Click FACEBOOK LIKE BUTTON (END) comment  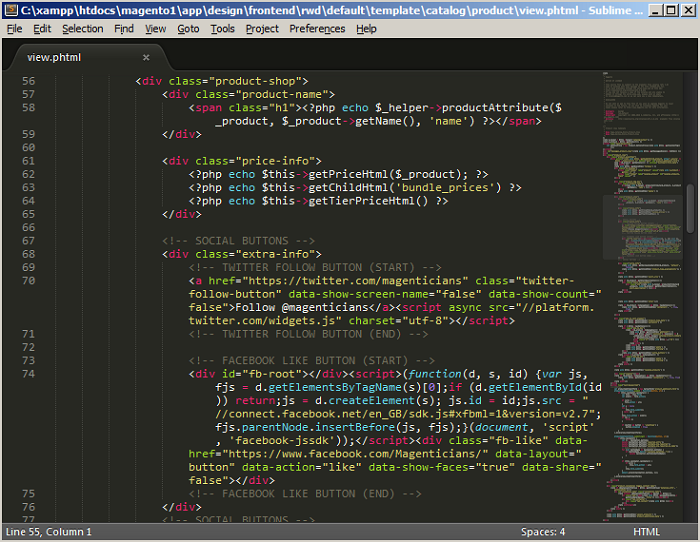[x=305, y=494]
